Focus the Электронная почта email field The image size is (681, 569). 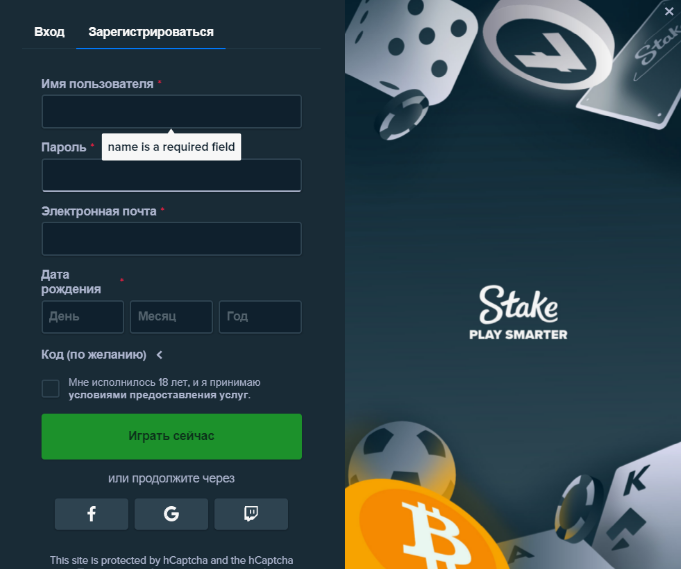(x=172, y=238)
